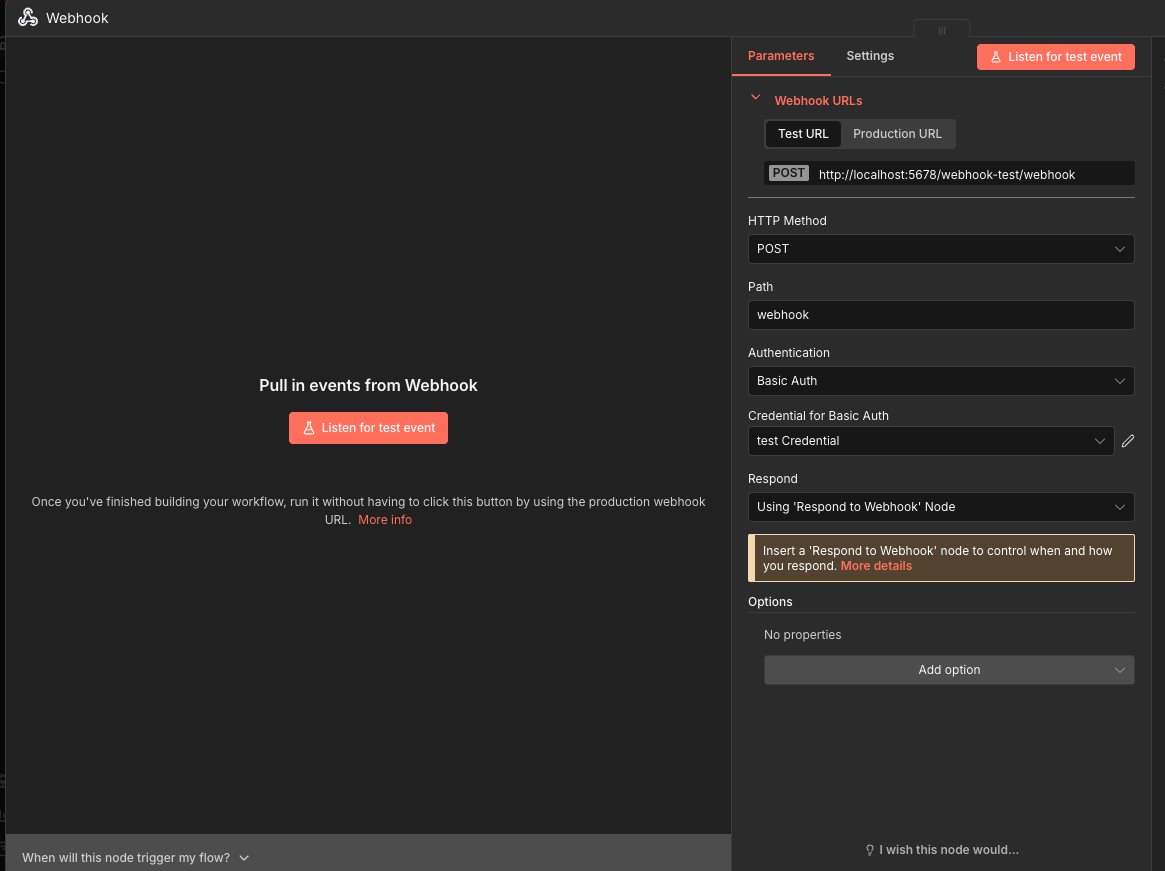1165x871 pixels.
Task: Open the HTTP Method dropdown
Action: (940, 249)
